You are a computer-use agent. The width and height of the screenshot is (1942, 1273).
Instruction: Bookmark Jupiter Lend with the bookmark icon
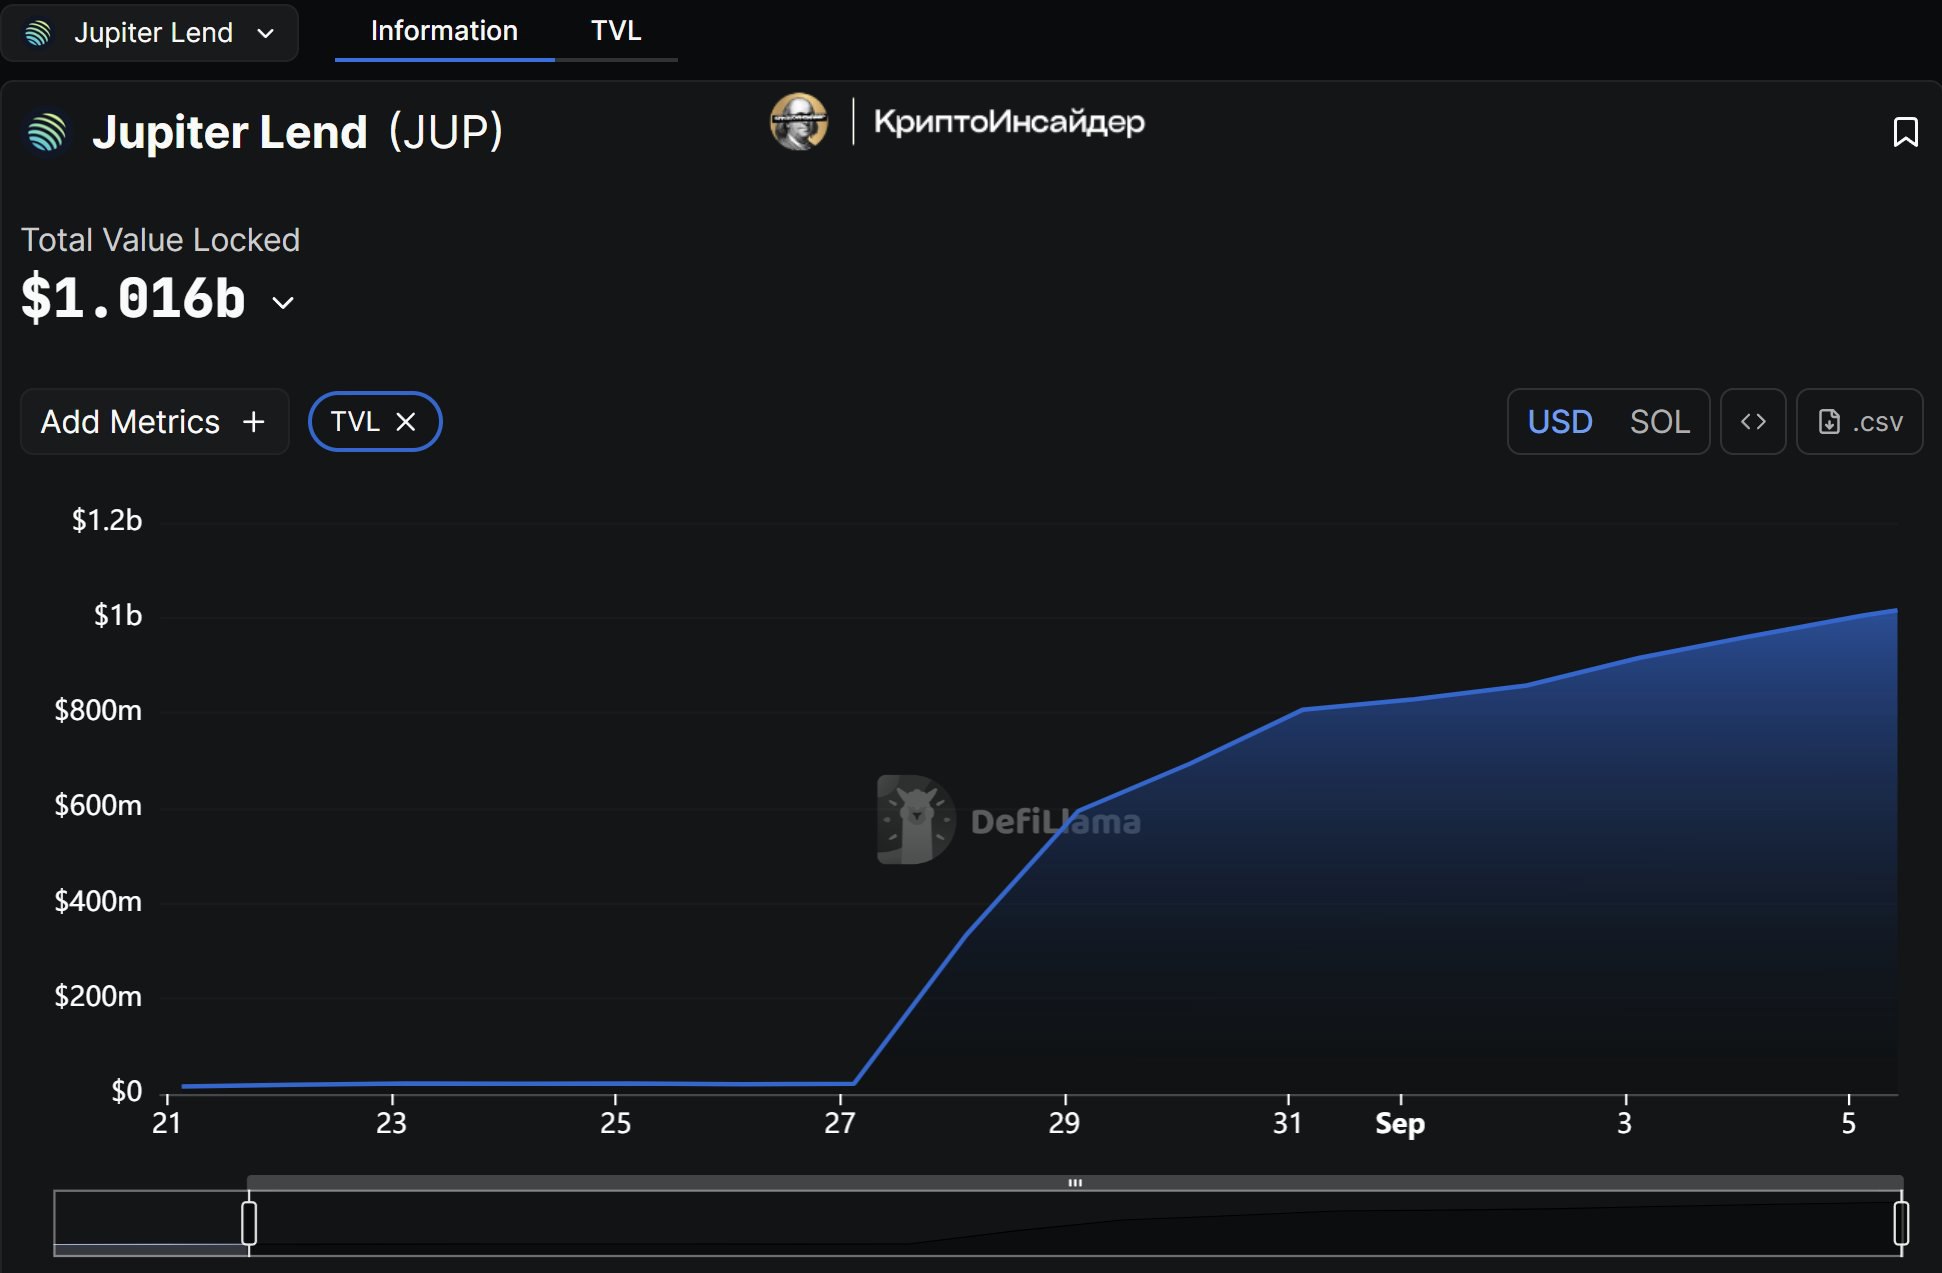click(x=1905, y=132)
